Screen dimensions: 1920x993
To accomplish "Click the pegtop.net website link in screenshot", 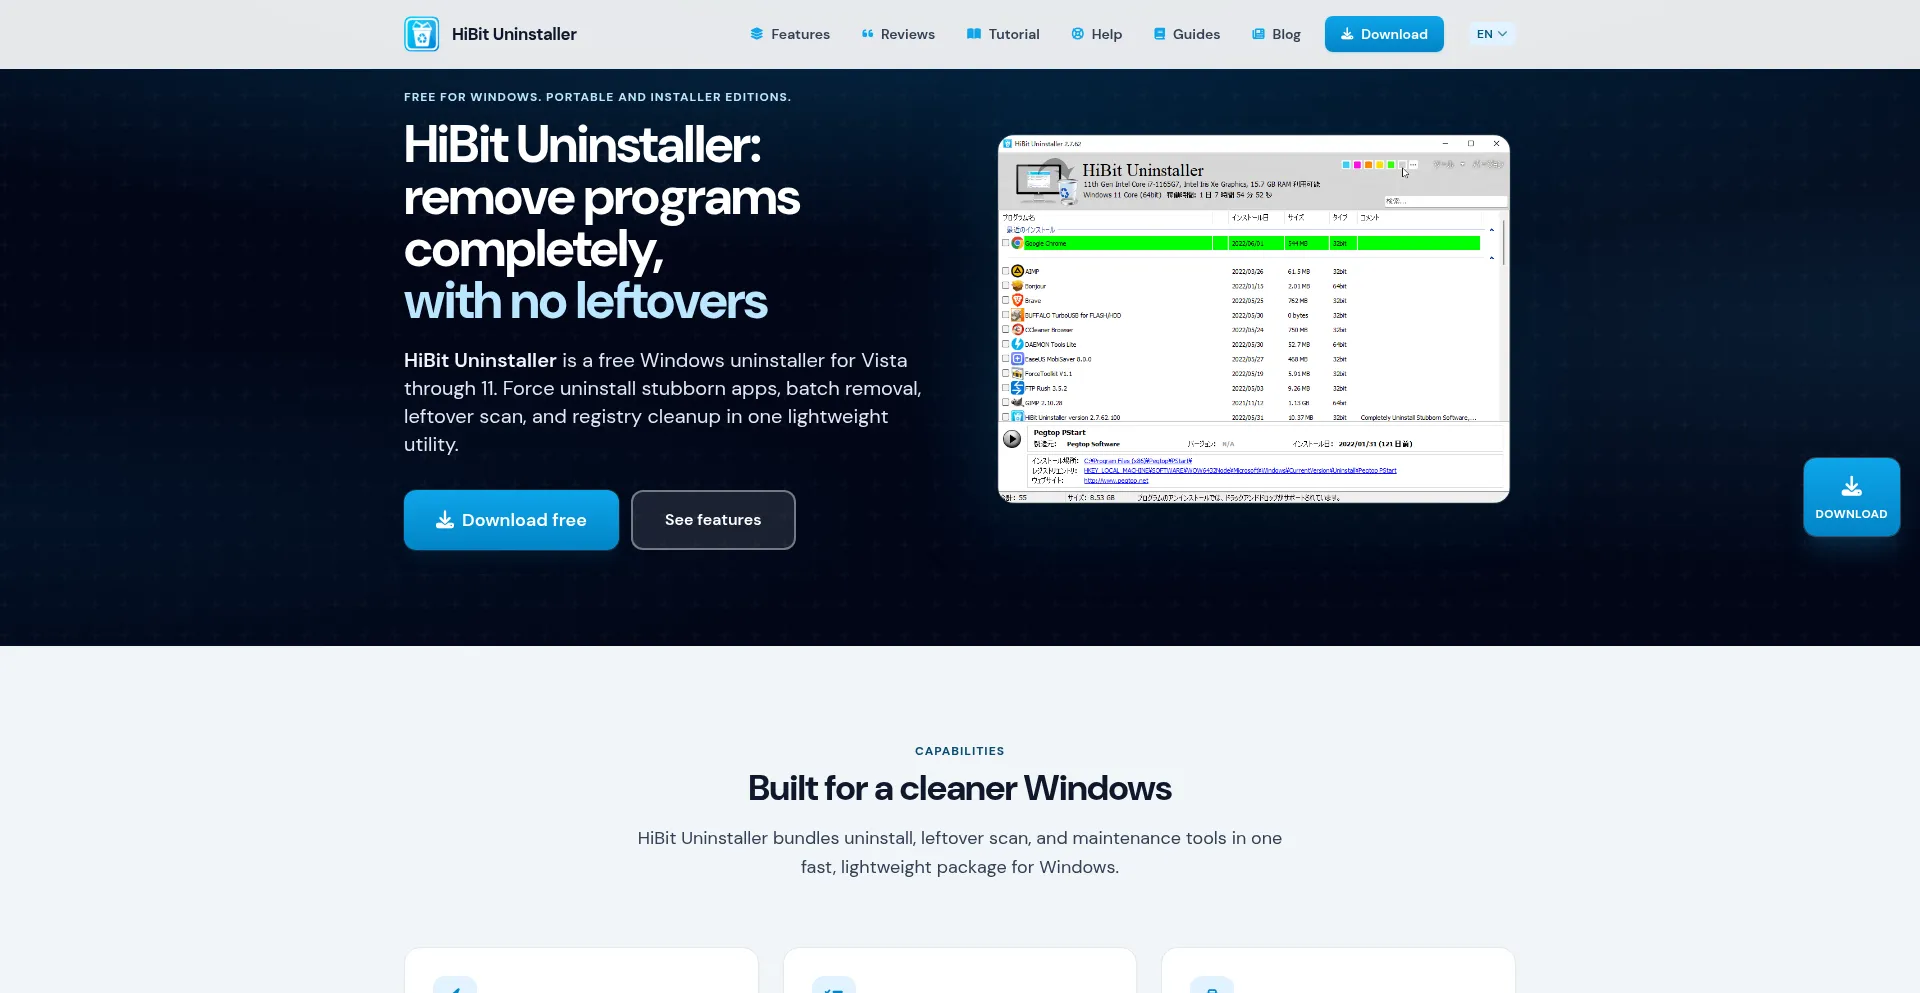I will coord(1116,480).
